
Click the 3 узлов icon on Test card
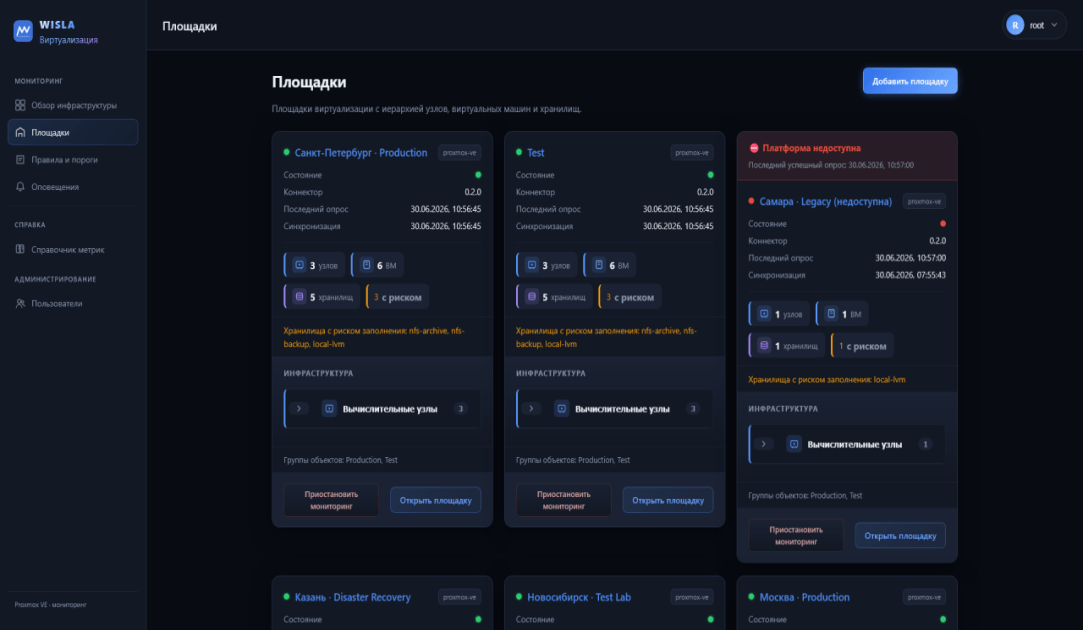pos(532,265)
